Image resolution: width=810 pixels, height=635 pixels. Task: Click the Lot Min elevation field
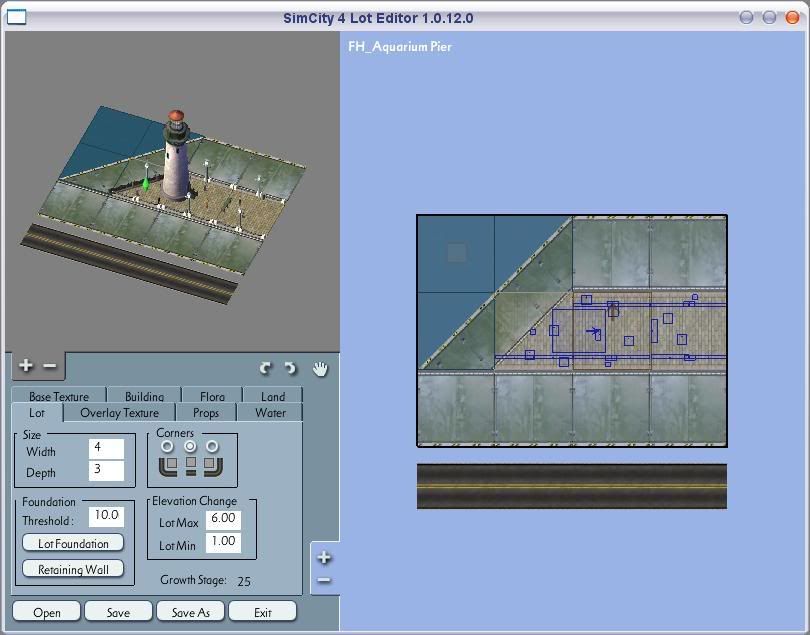click(223, 543)
